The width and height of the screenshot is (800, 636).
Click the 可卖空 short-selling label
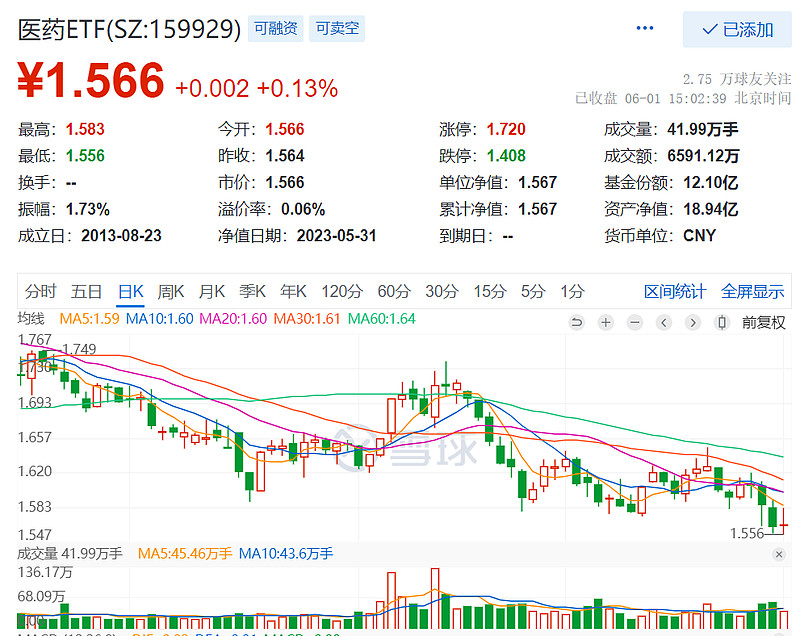pyautogui.click(x=337, y=29)
